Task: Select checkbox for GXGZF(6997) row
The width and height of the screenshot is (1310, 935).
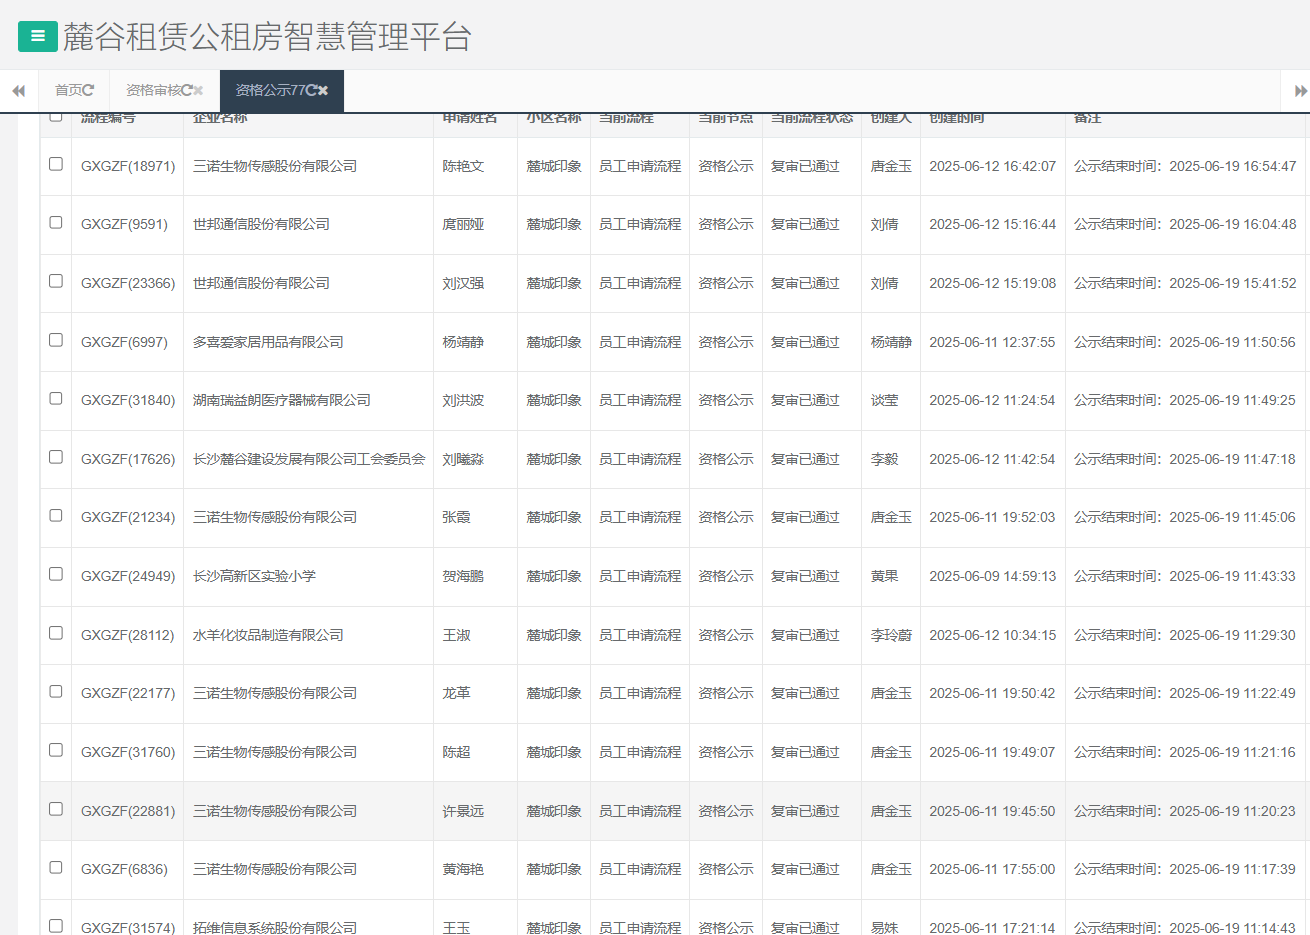Action: 56,340
